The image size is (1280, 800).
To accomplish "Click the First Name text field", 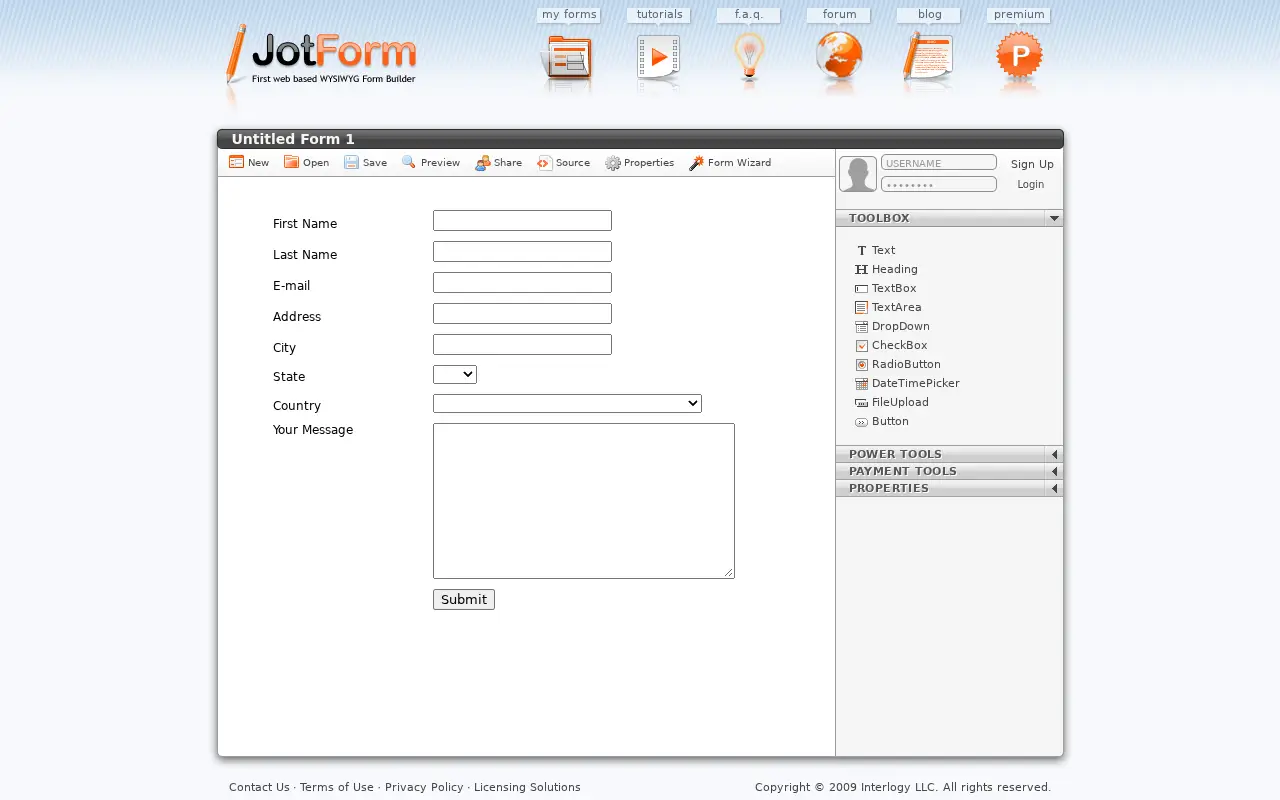I will coord(522,220).
